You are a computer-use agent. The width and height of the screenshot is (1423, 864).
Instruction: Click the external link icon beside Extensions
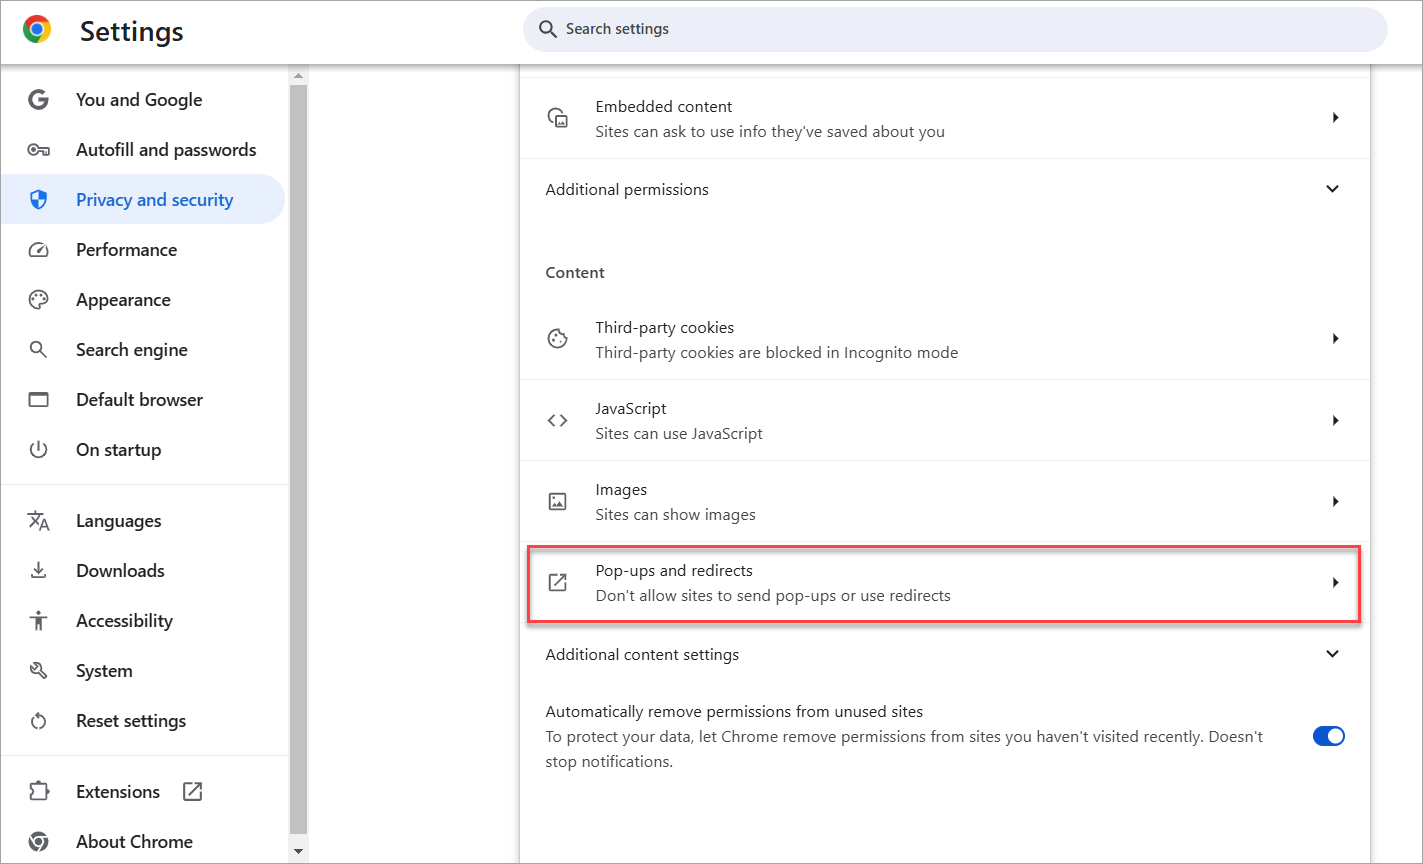click(192, 792)
